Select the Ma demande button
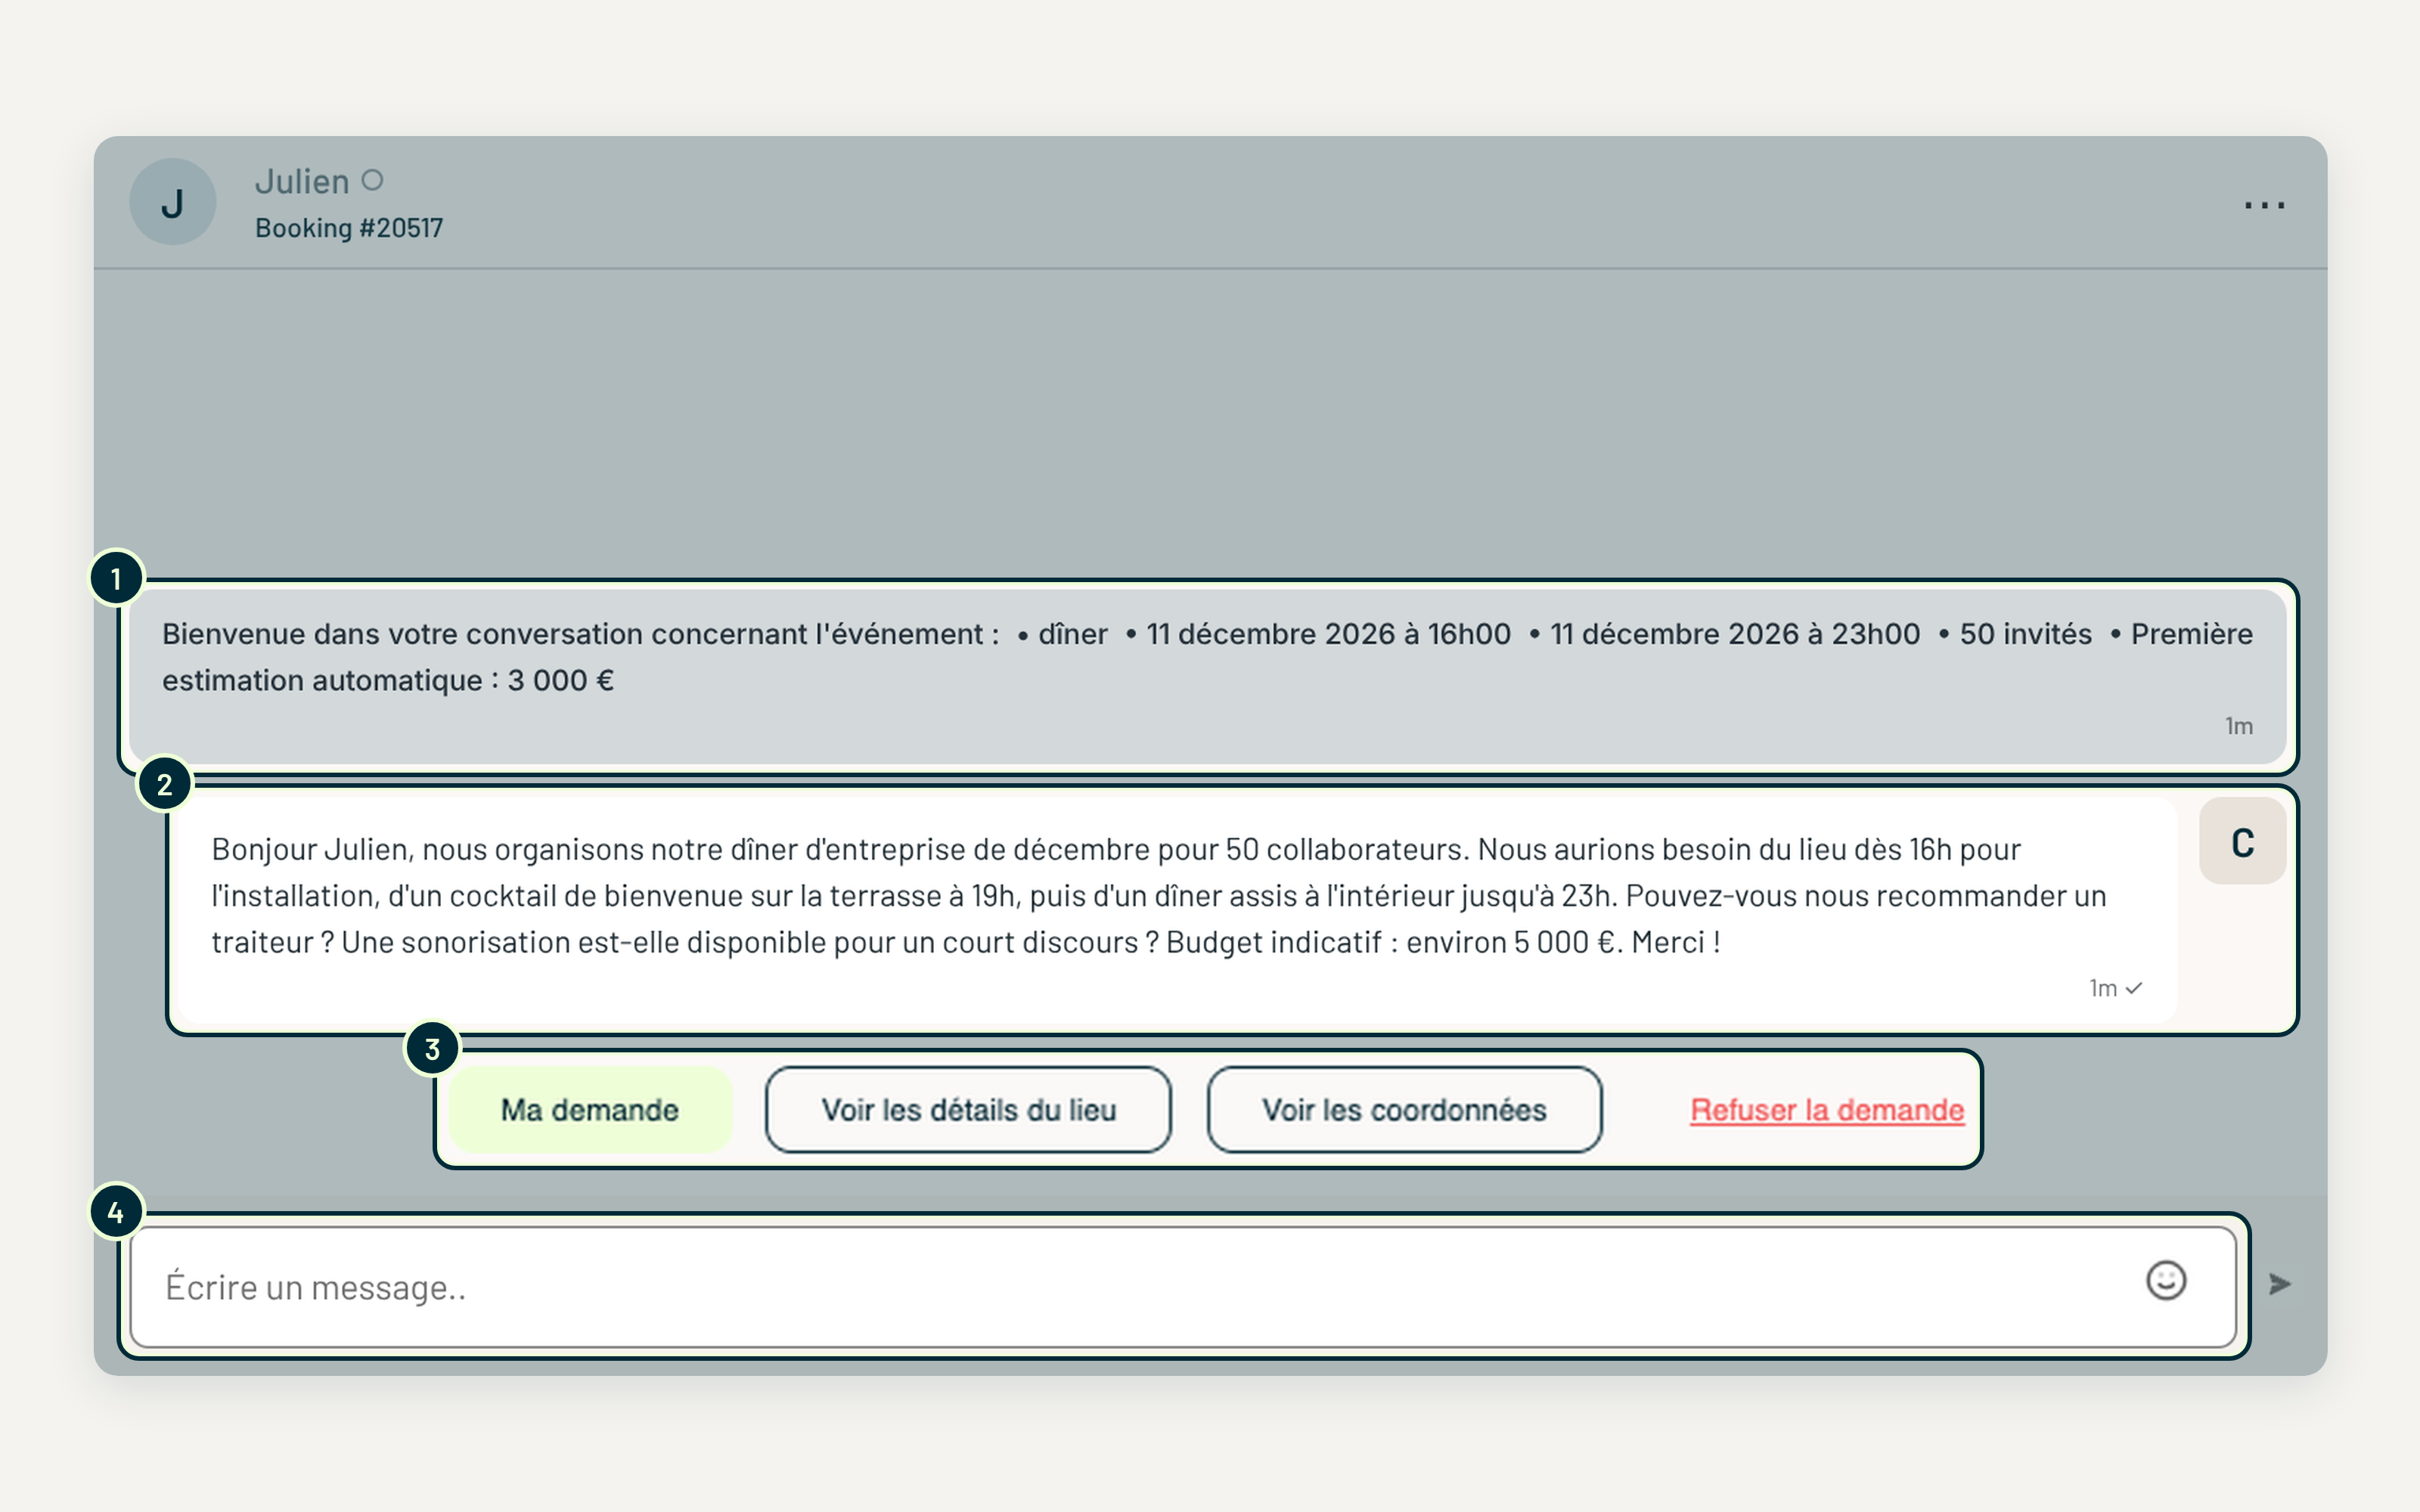The height and width of the screenshot is (1512, 2420). [590, 1110]
